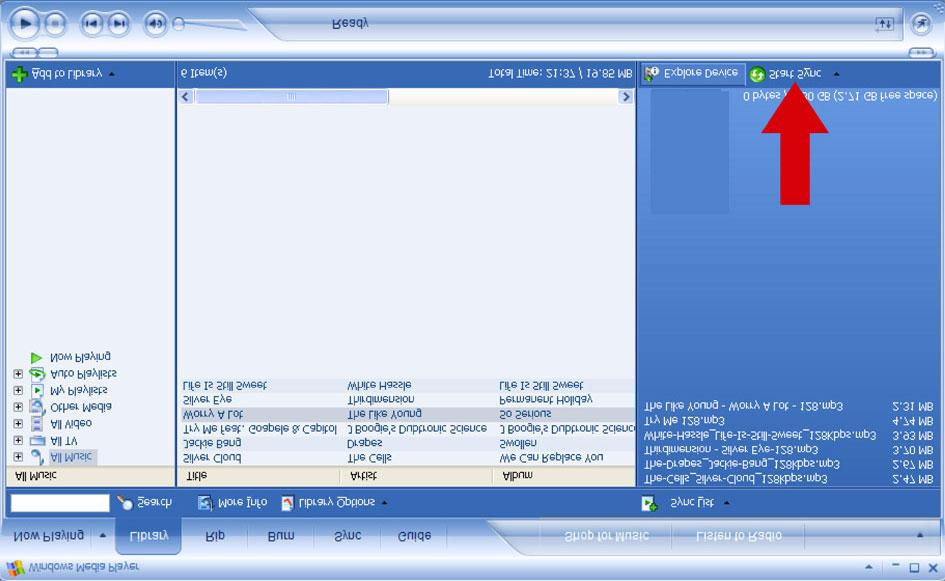The width and height of the screenshot is (945, 581).
Task: Click on the volume slider track
Action: [x=211, y=25]
